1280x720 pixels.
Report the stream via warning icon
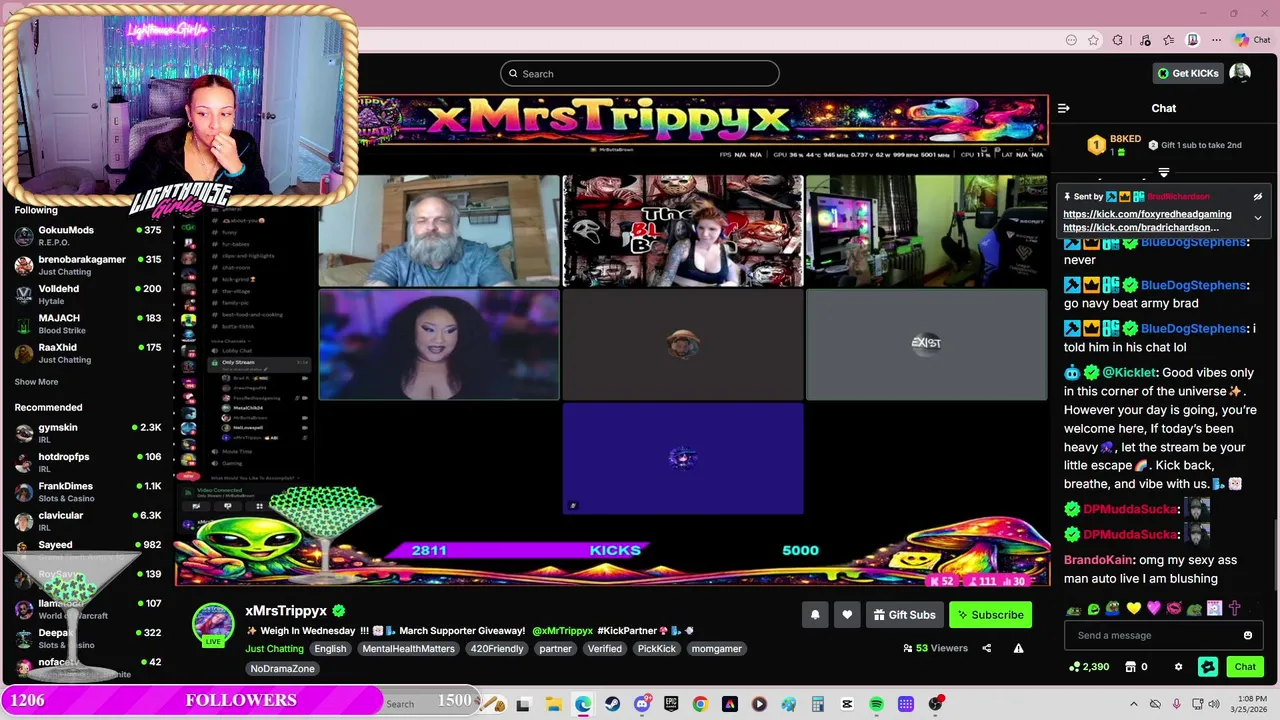(x=1018, y=648)
